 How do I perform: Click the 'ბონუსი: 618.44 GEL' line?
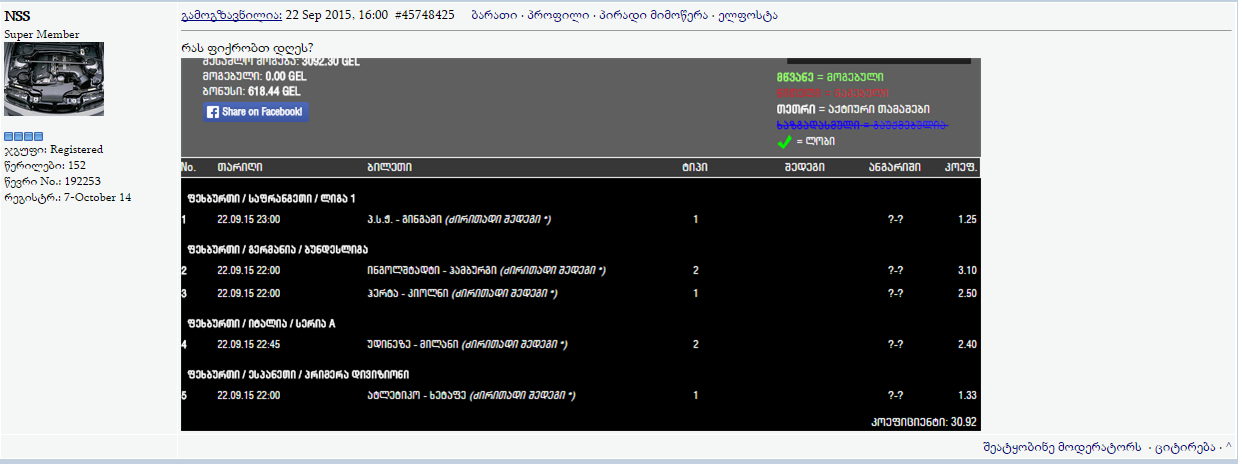251,91
